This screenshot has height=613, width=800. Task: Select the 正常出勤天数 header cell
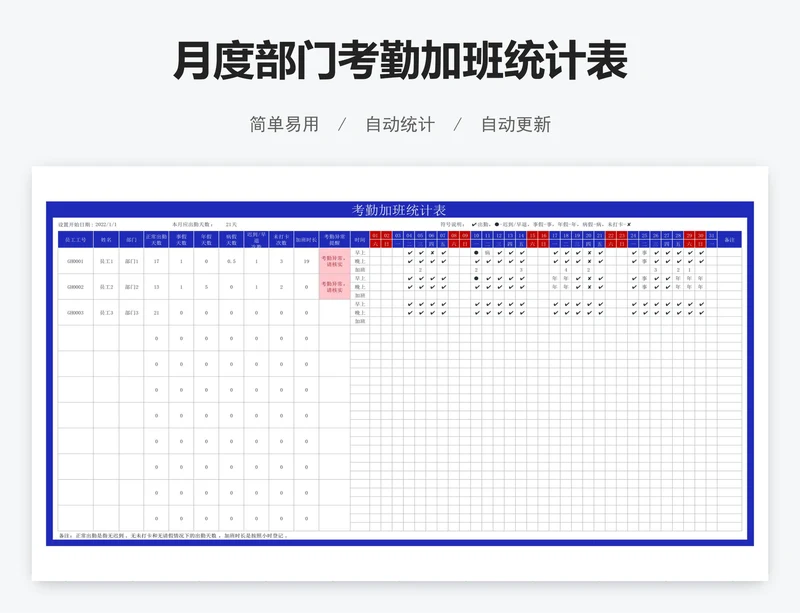point(156,240)
